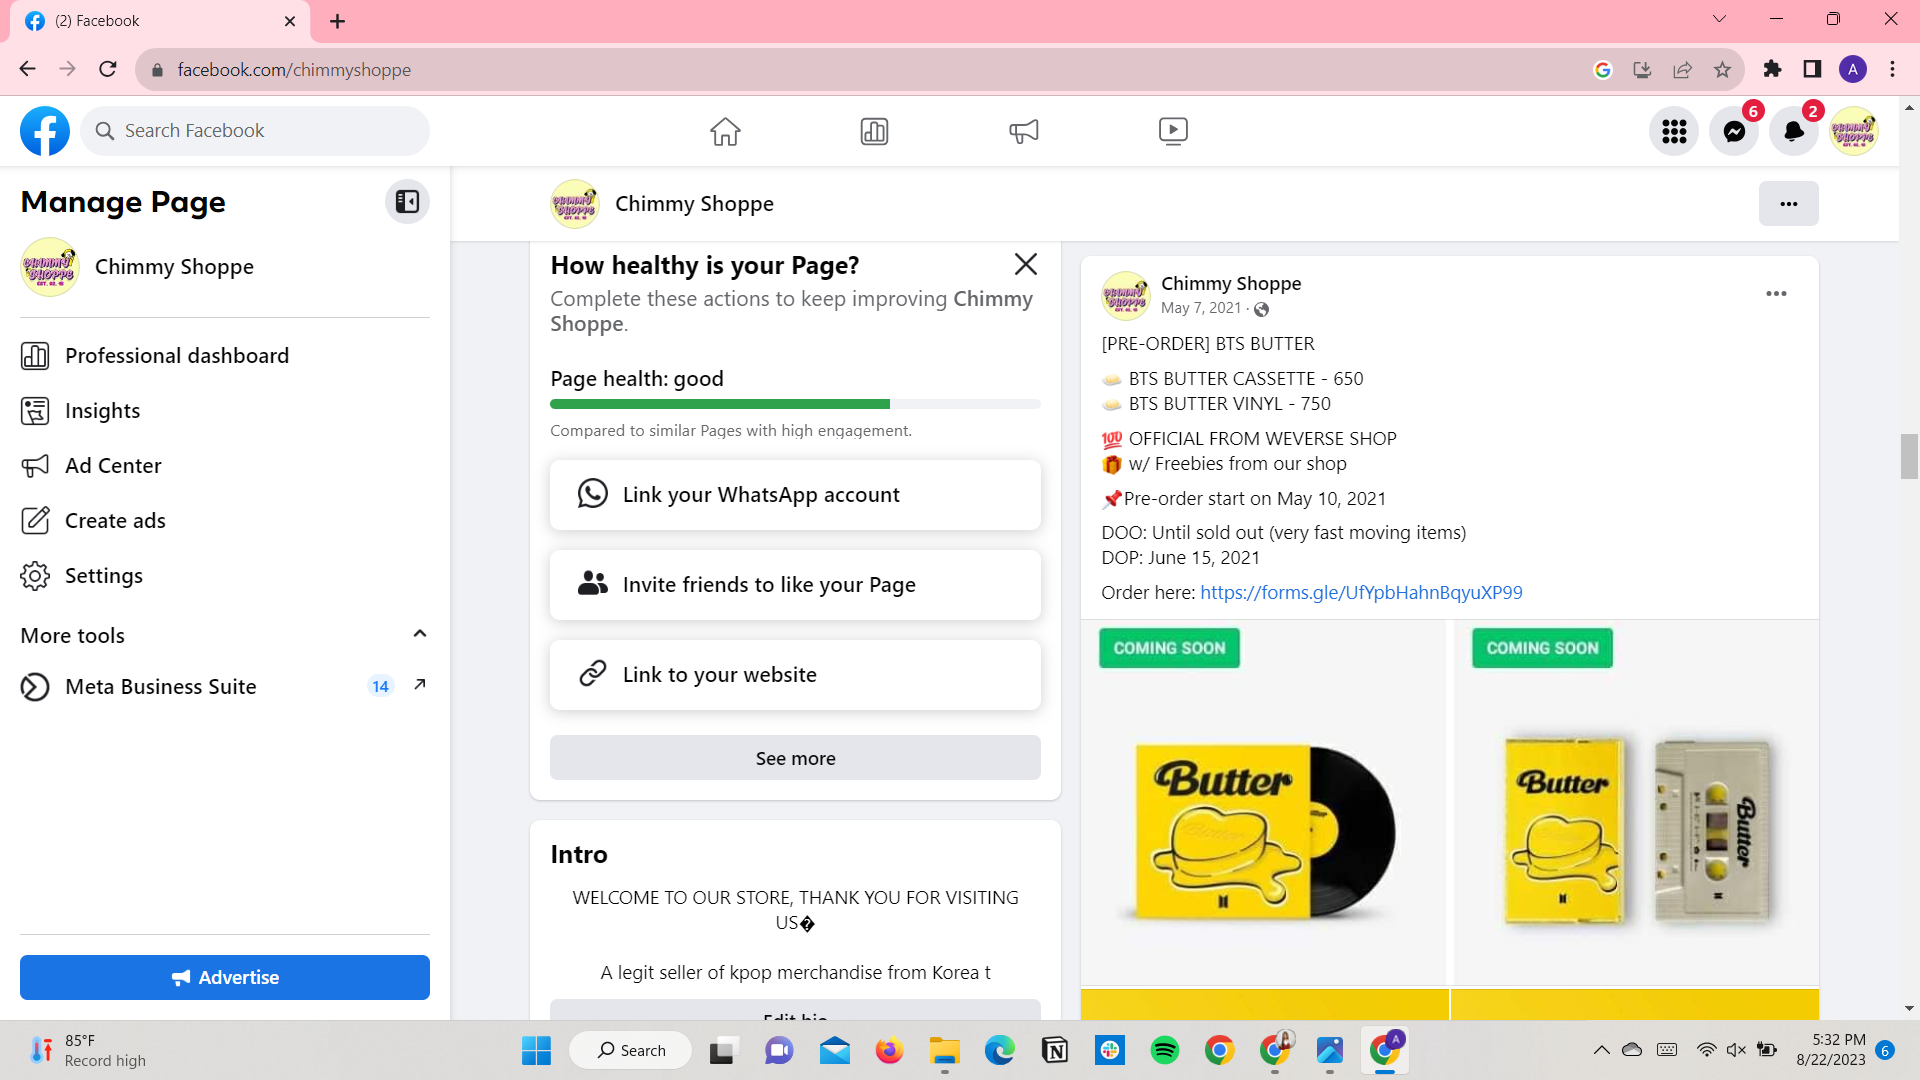Open Spotify from the taskbar
1920x1080 pixels.
point(1164,1050)
